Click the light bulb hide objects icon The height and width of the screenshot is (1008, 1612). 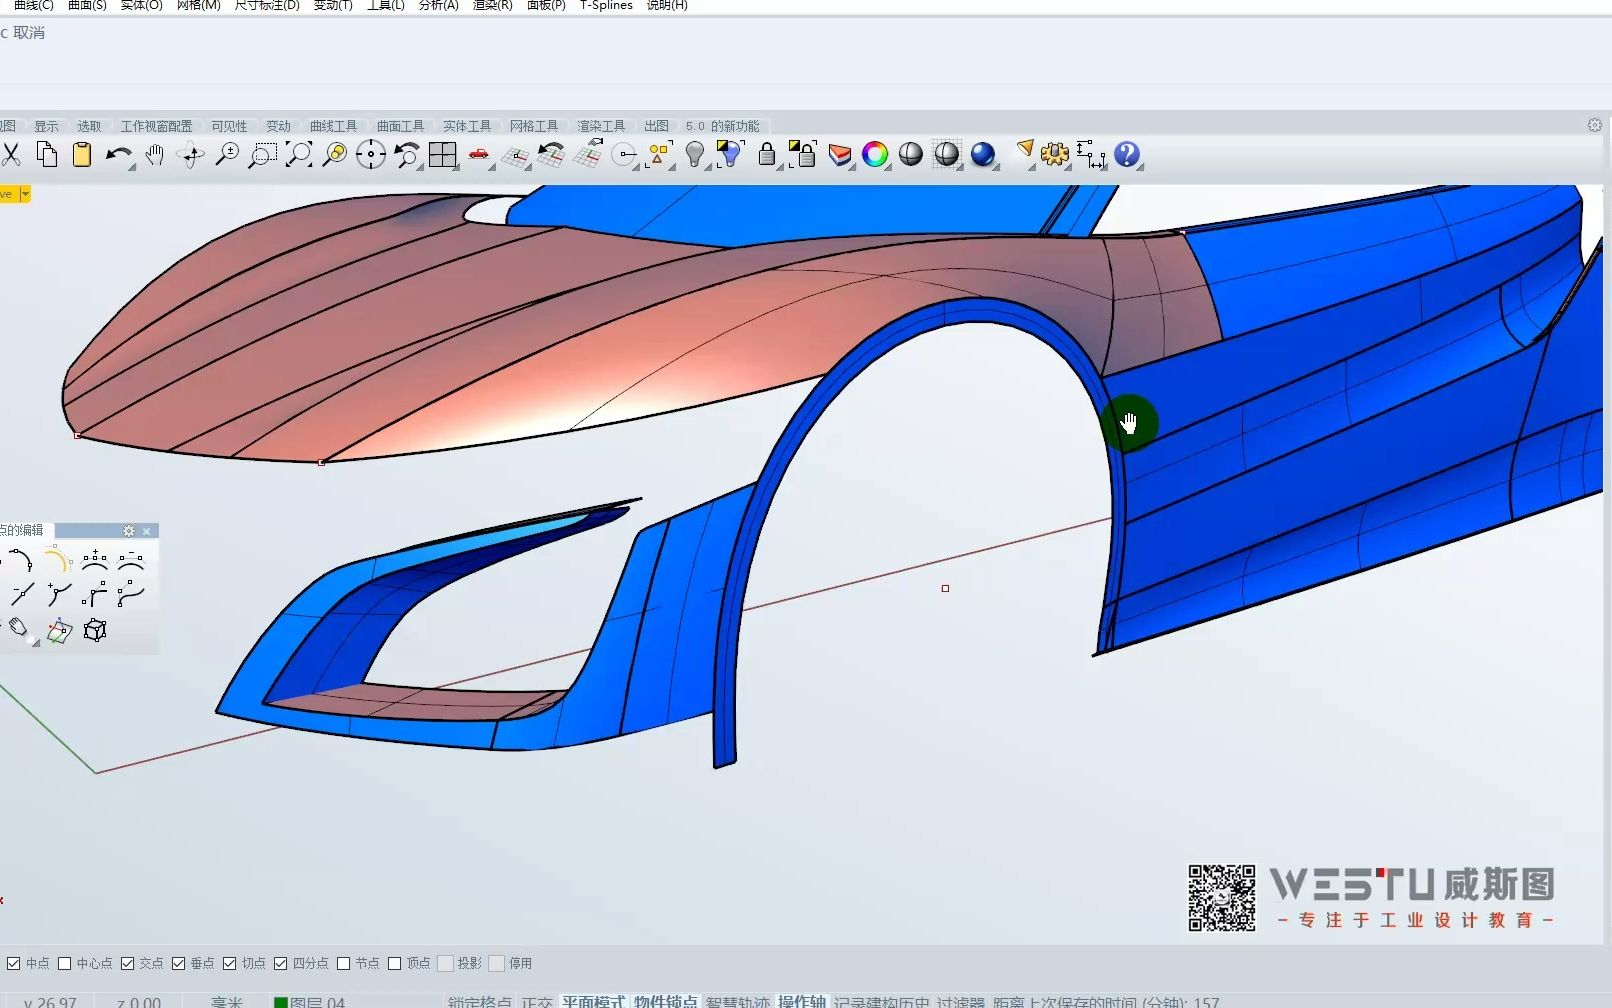pos(694,155)
